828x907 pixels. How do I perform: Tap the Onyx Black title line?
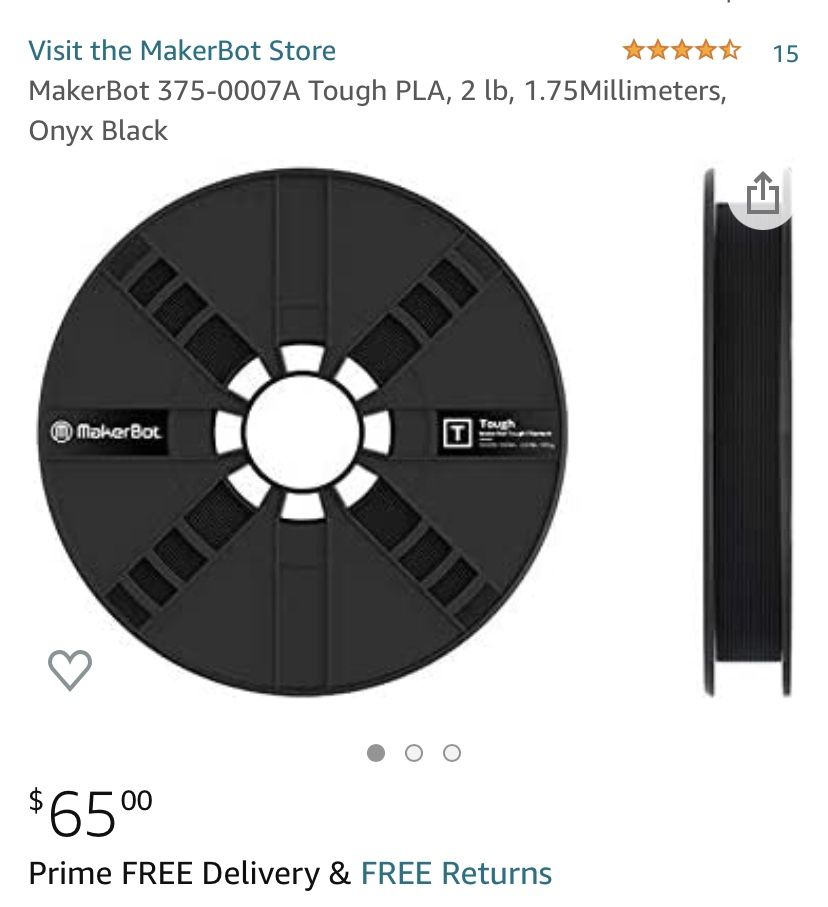[98, 131]
